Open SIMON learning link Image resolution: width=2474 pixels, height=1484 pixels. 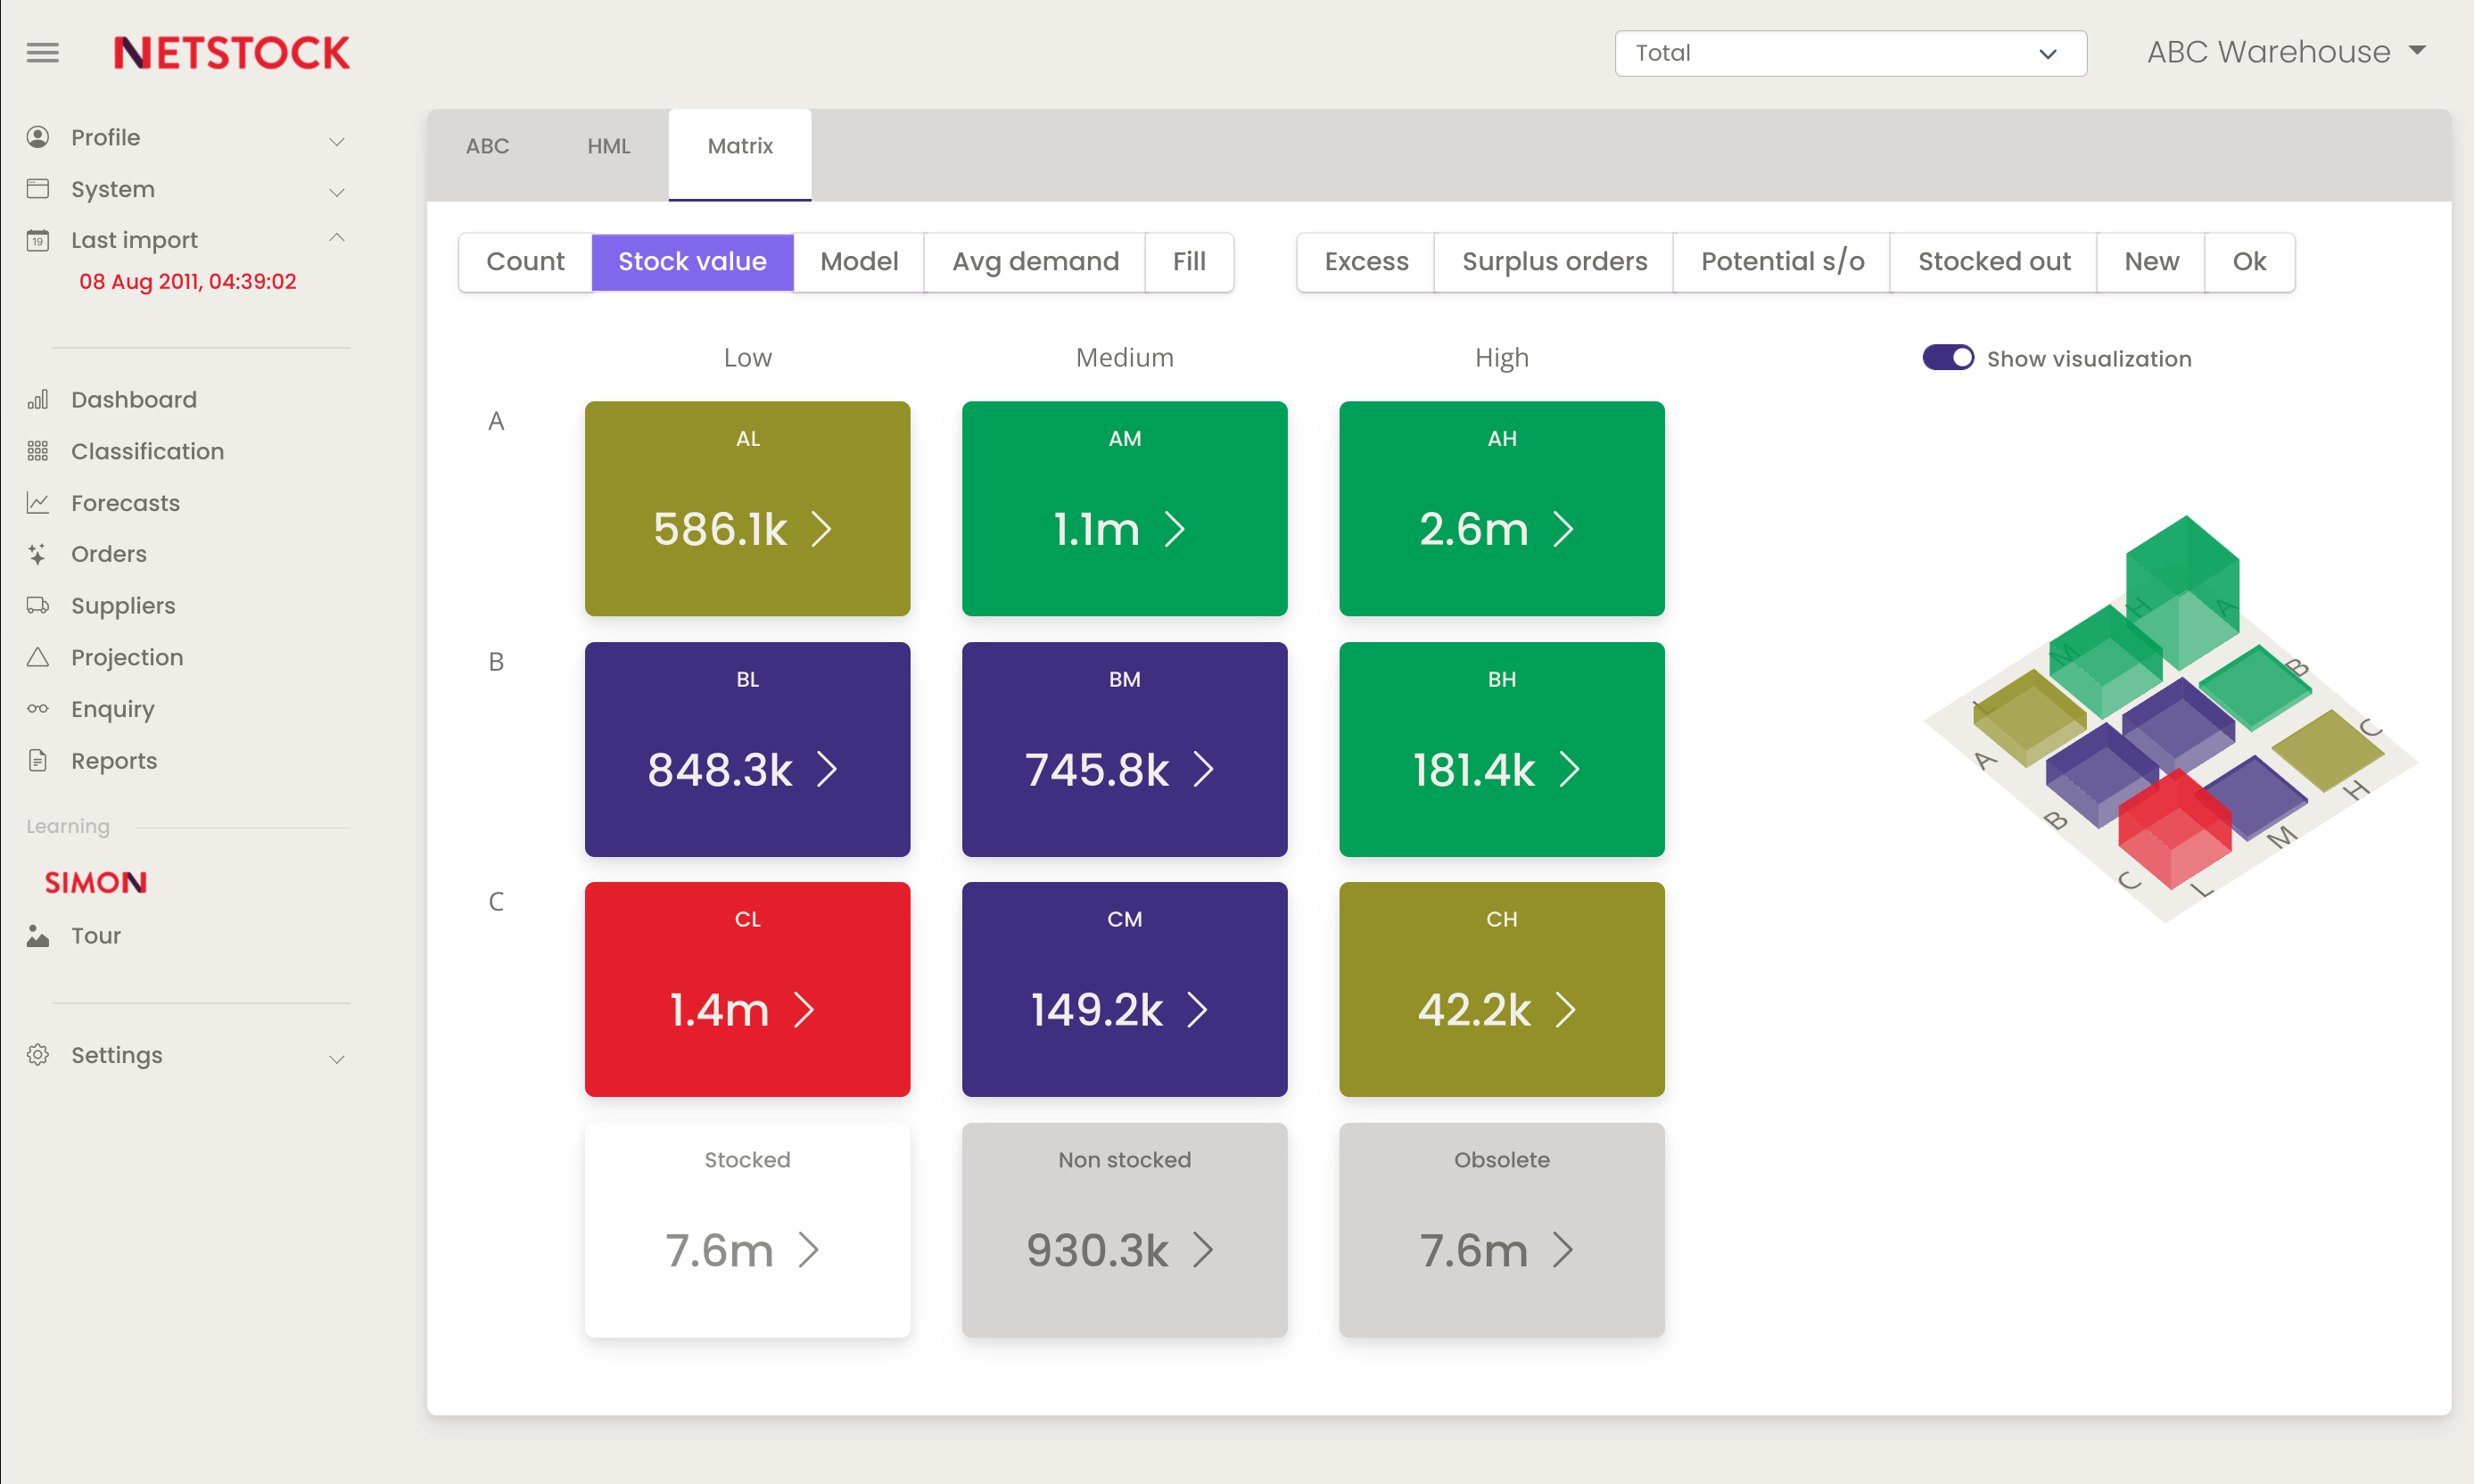pyautogui.click(x=96, y=882)
